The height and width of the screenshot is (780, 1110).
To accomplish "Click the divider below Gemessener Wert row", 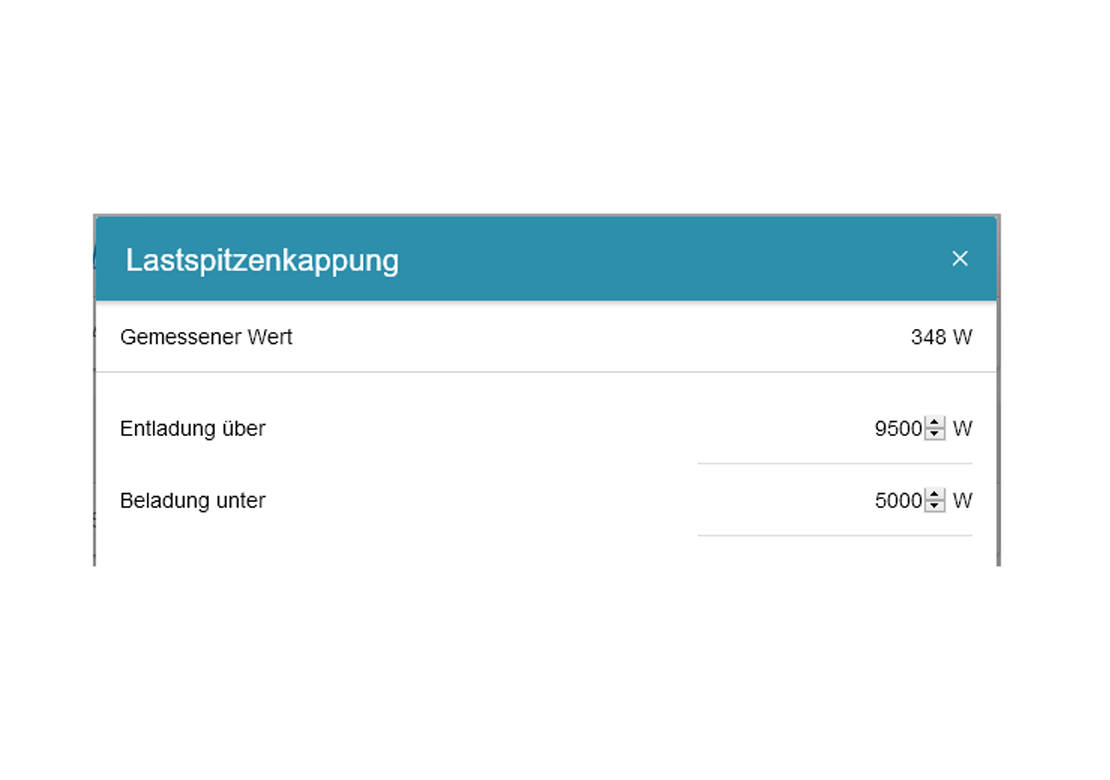I will 546,372.
